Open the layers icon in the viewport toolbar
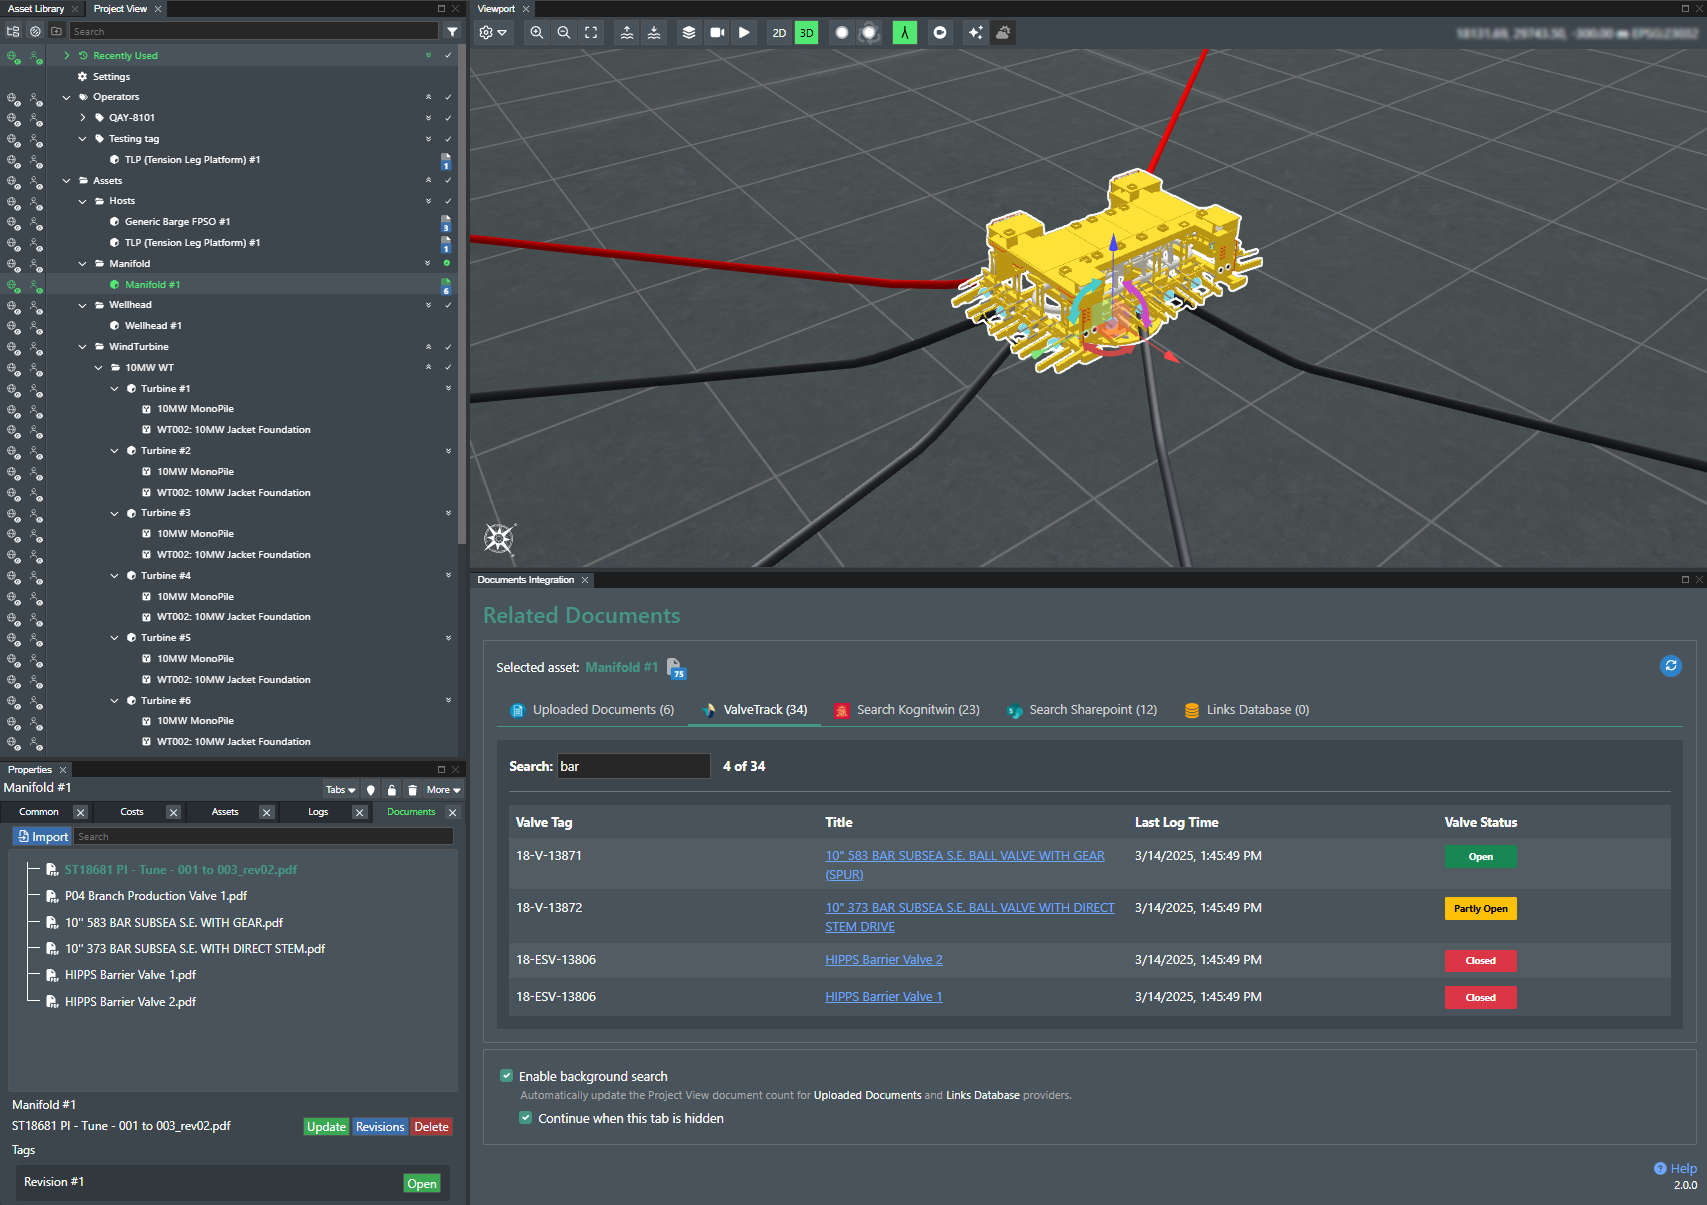Viewport: 1707px width, 1205px height. point(688,32)
